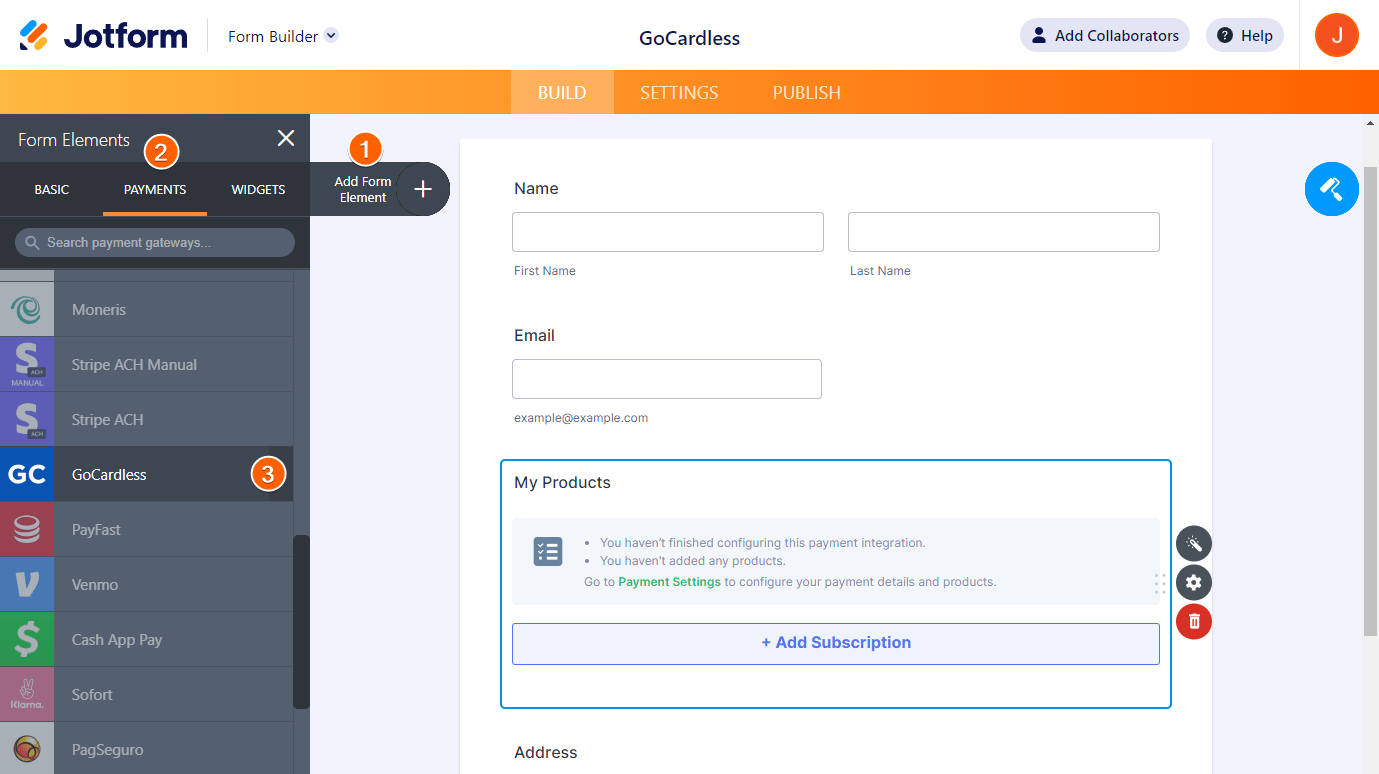Select Stripe ACH Manual gateway
The image size is (1379, 774).
pyautogui.click(x=147, y=364)
